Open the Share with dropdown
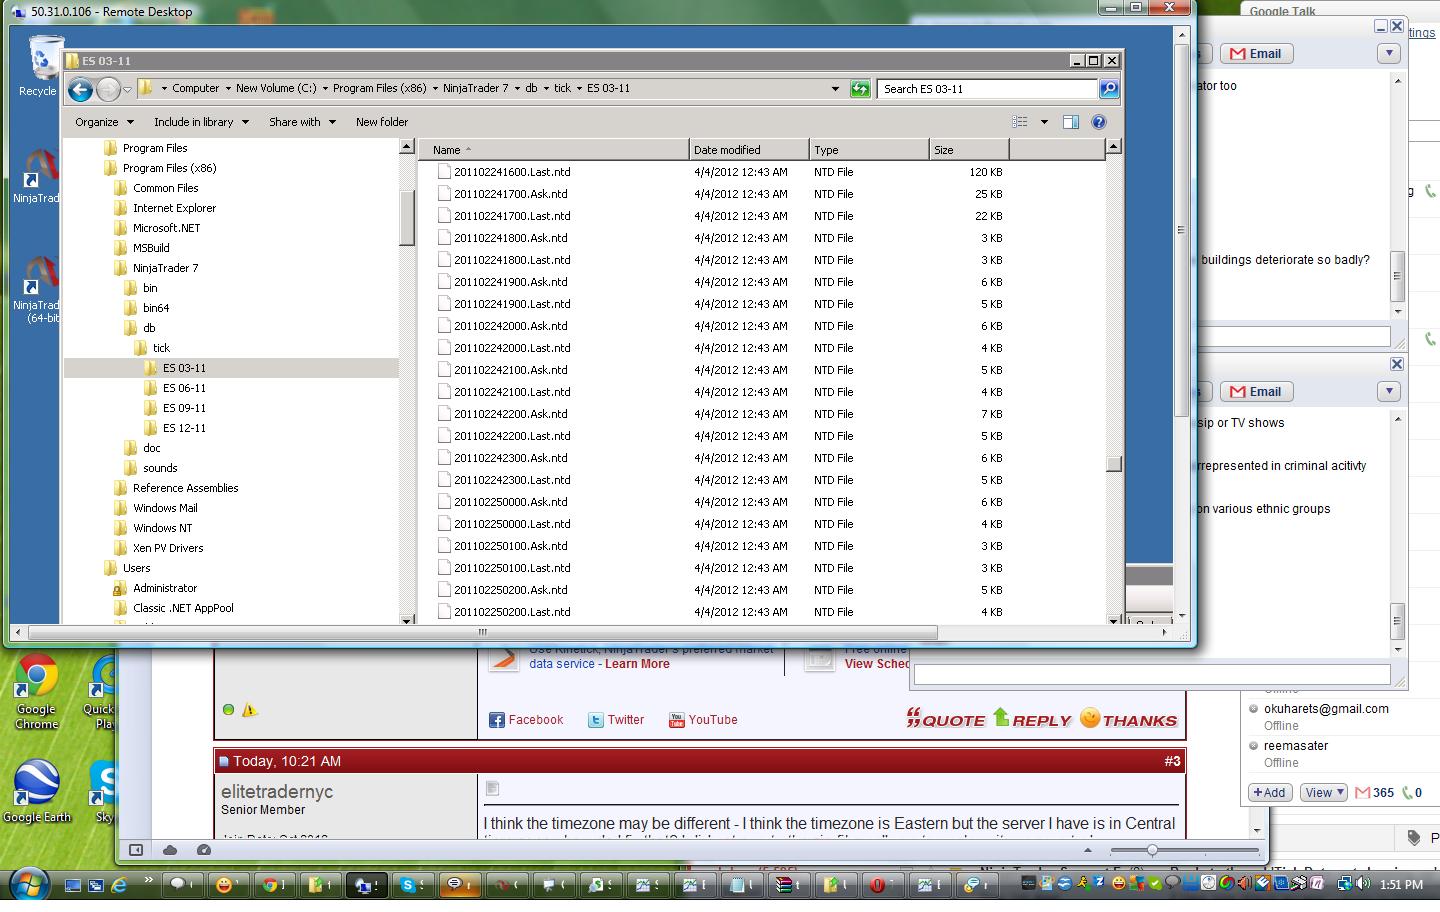 [302, 122]
